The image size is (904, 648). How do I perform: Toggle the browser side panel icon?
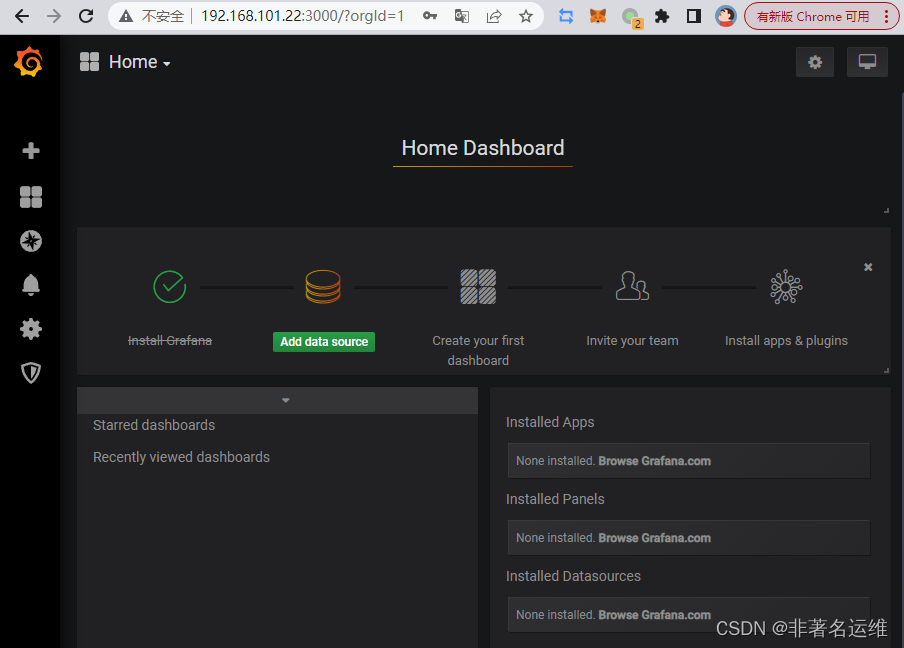click(694, 16)
